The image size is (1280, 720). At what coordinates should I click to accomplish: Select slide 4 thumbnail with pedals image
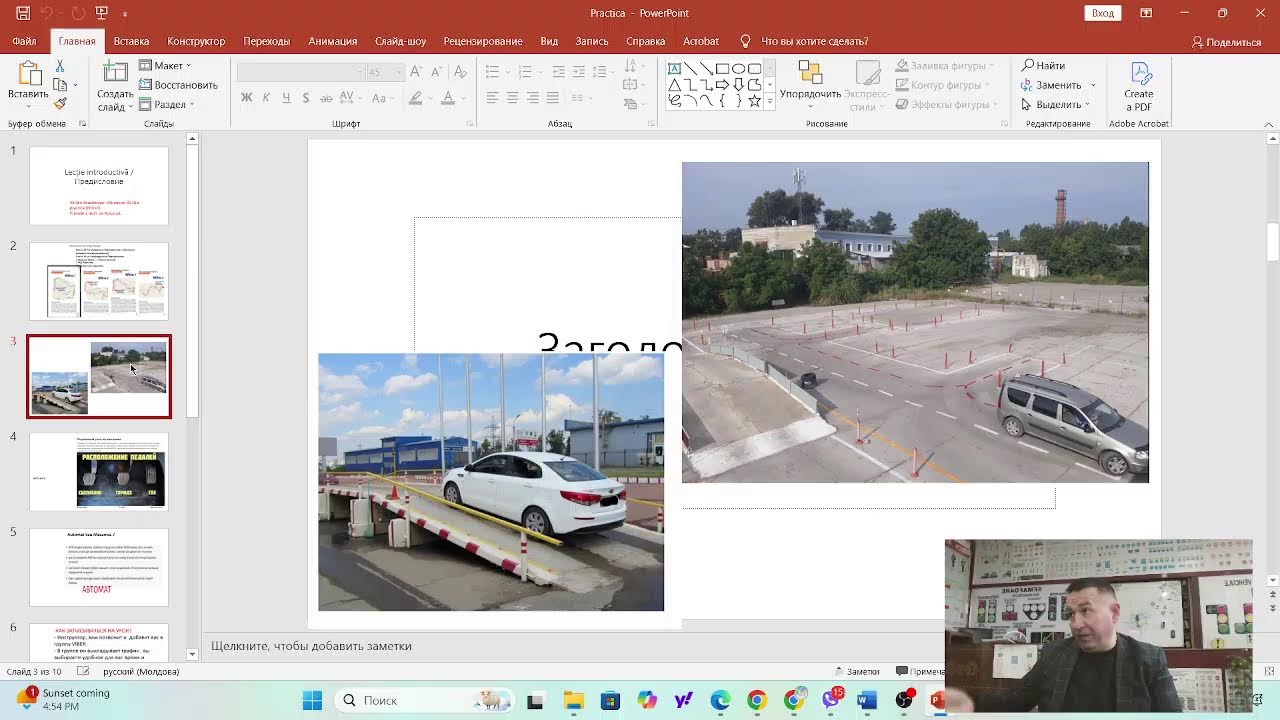[99, 471]
